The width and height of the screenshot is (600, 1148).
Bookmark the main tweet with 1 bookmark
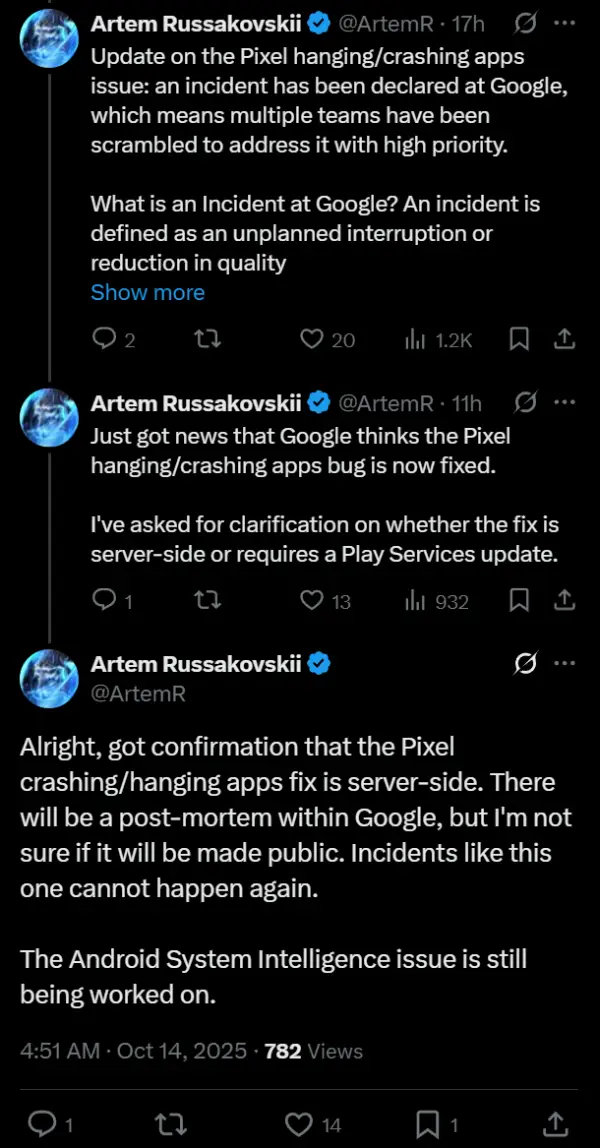click(x=430, y=1123)
